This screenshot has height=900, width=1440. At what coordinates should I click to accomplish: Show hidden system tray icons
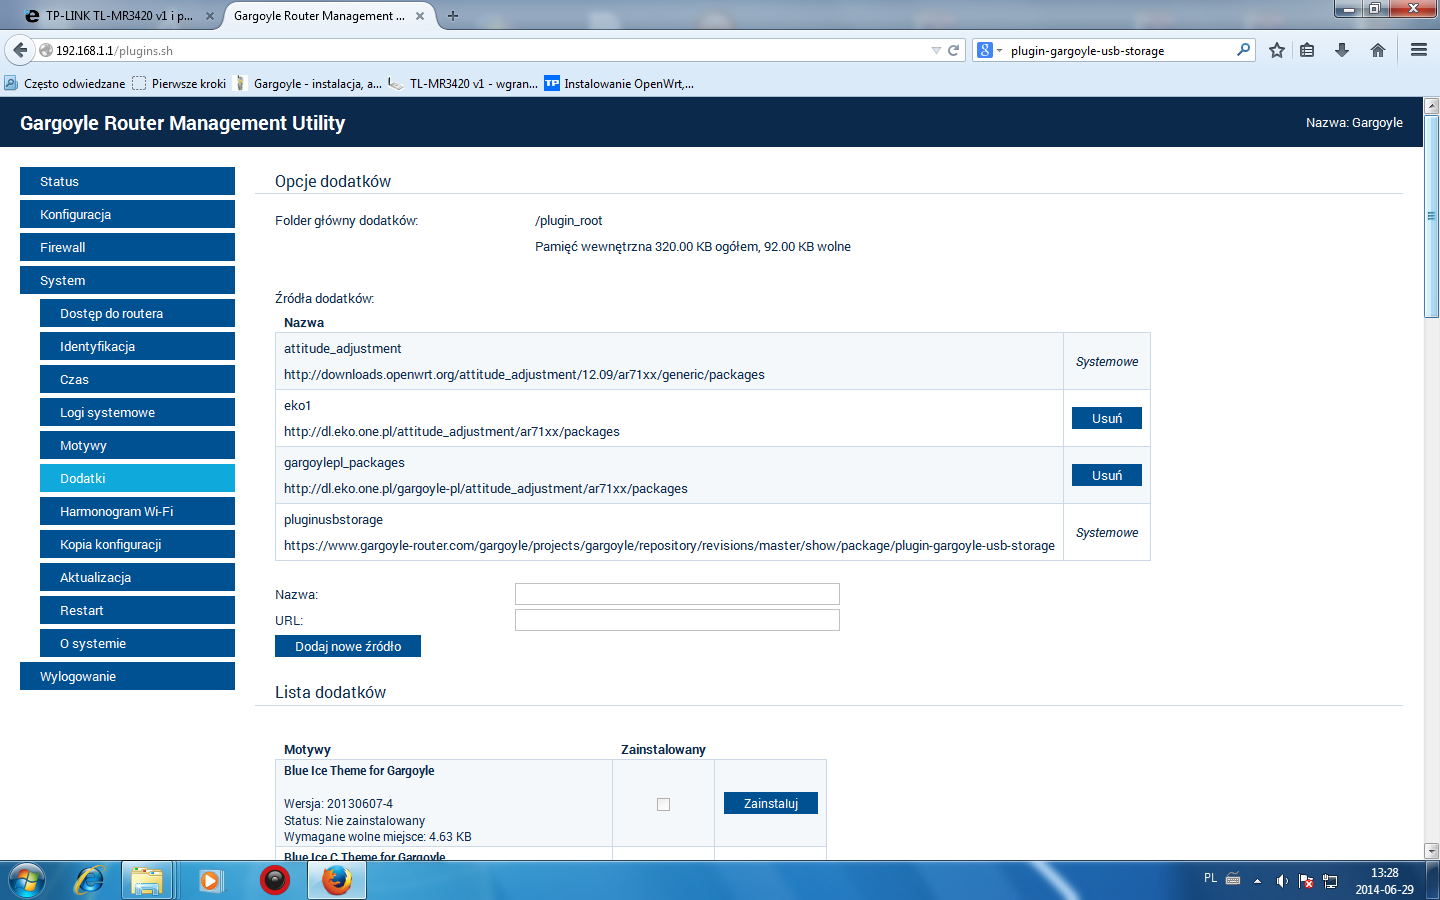(x=1257, y=881)
